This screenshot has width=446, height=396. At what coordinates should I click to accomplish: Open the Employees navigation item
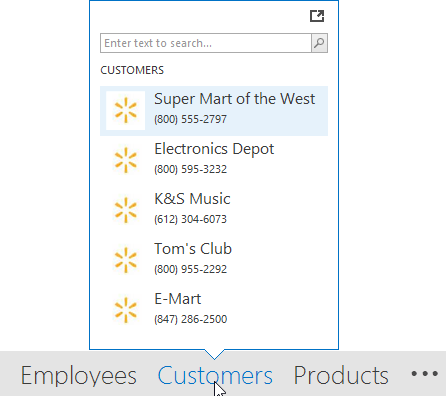79,375
